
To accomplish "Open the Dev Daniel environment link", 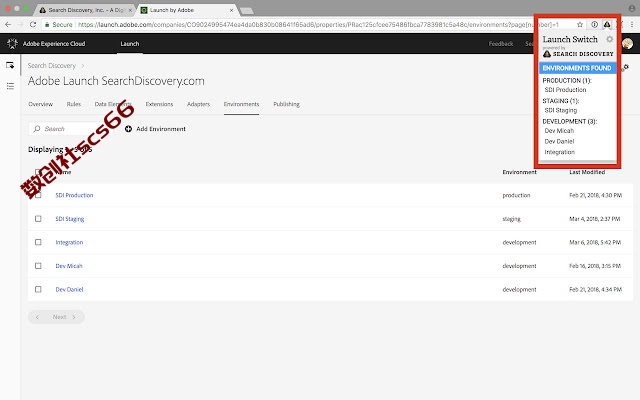I will point(69,289).
